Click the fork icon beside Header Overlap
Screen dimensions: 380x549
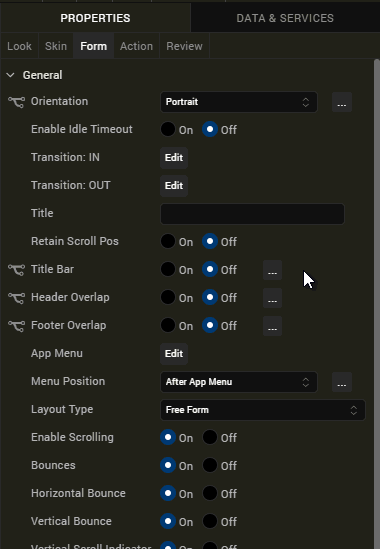point(16,298)
